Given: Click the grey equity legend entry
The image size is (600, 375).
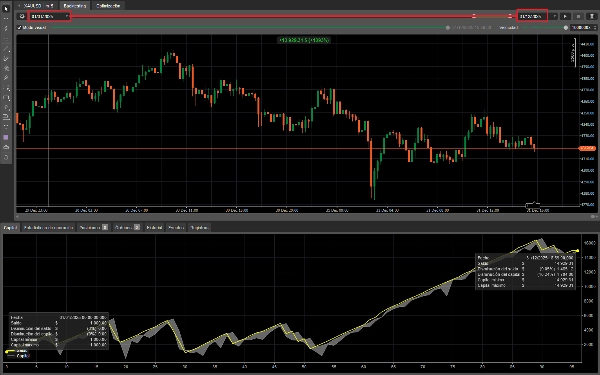Looking at the screenshot, I should click(18, 356).
